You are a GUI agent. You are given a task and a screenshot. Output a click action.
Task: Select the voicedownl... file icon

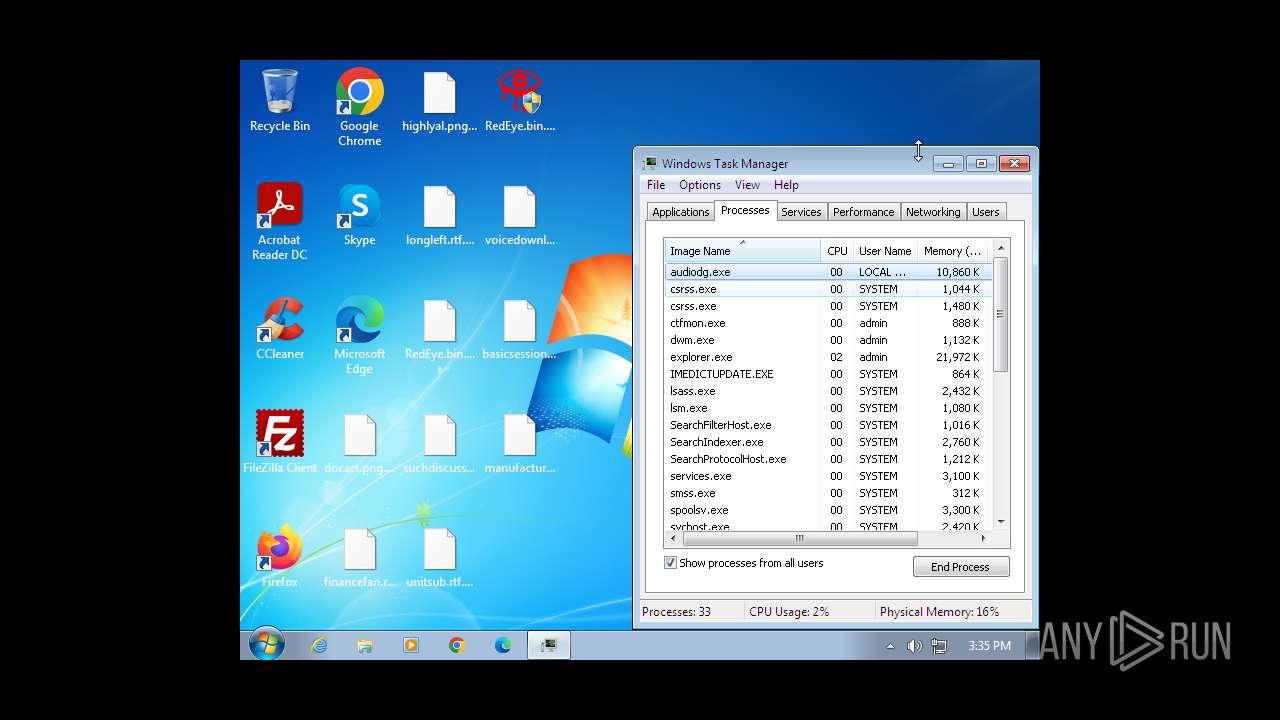tap(519, 214)
